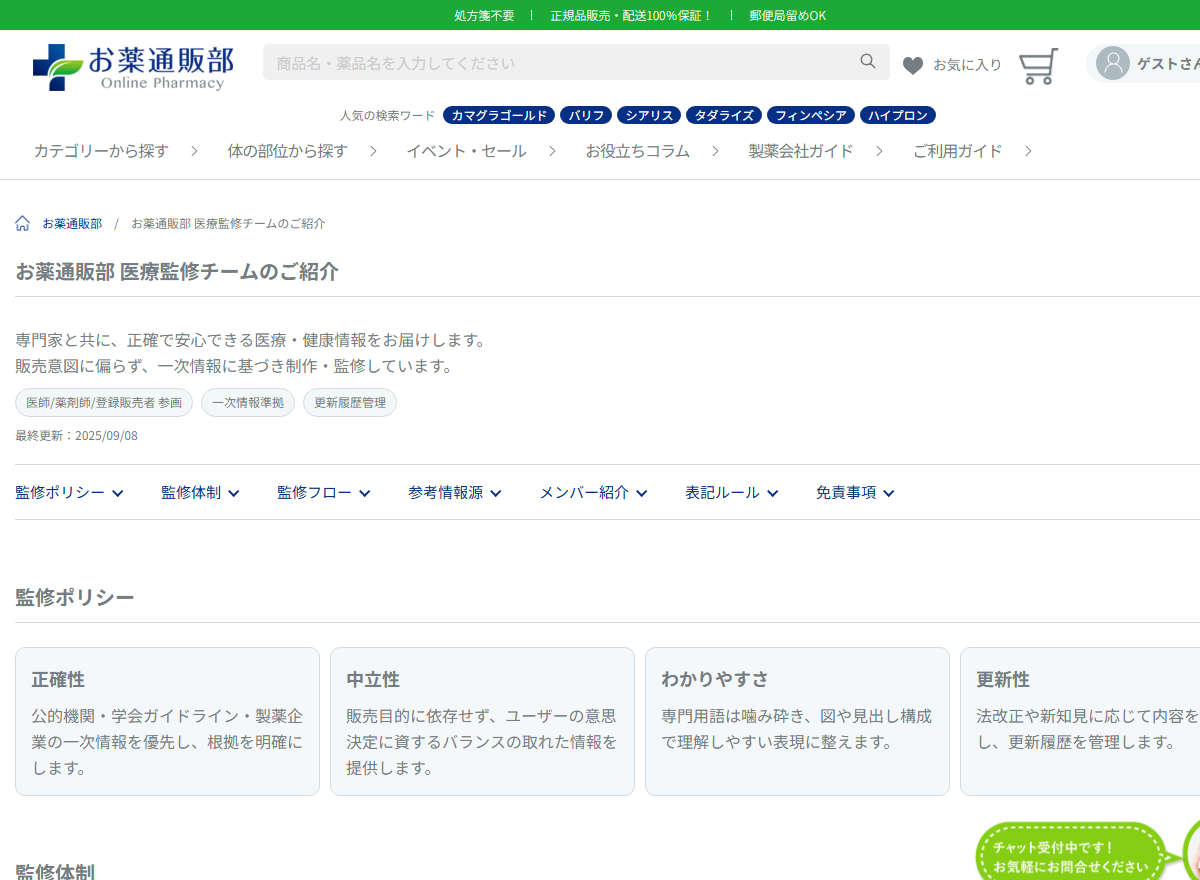Select the バリフ search keyword tag
Screen dimensions: 1200x880
[586, 115]
